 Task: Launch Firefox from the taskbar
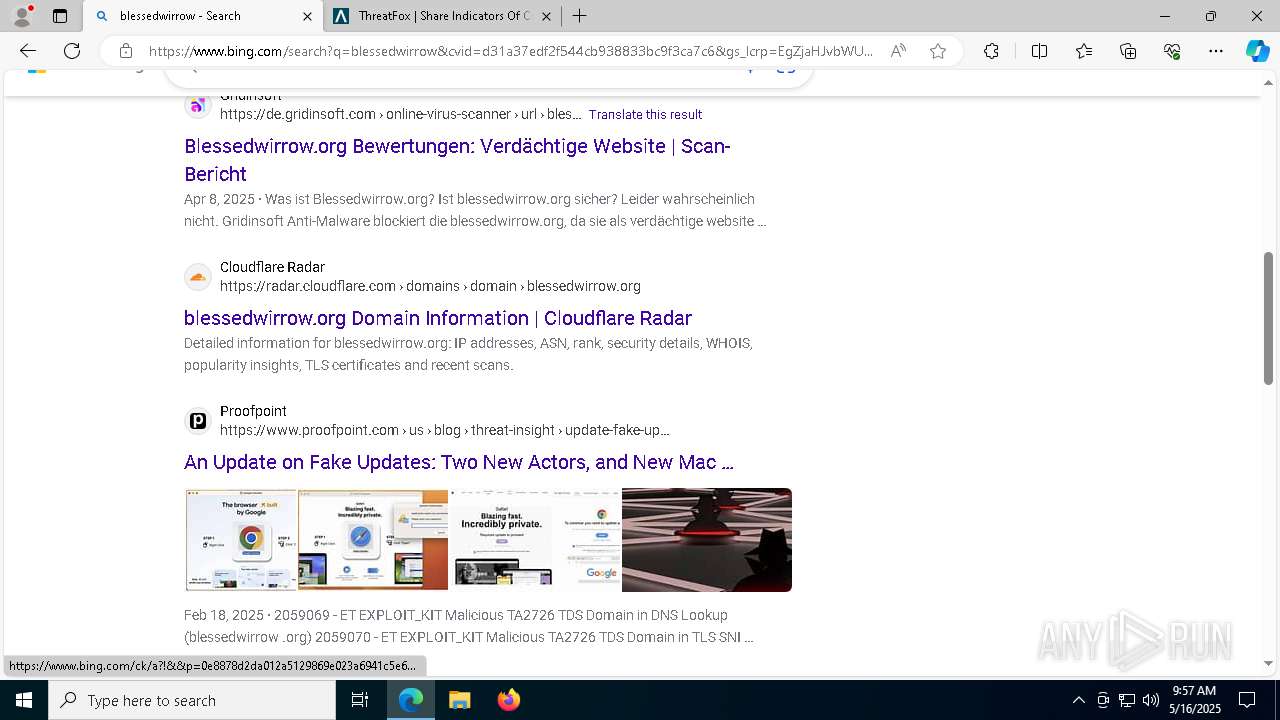click(508, 700)
